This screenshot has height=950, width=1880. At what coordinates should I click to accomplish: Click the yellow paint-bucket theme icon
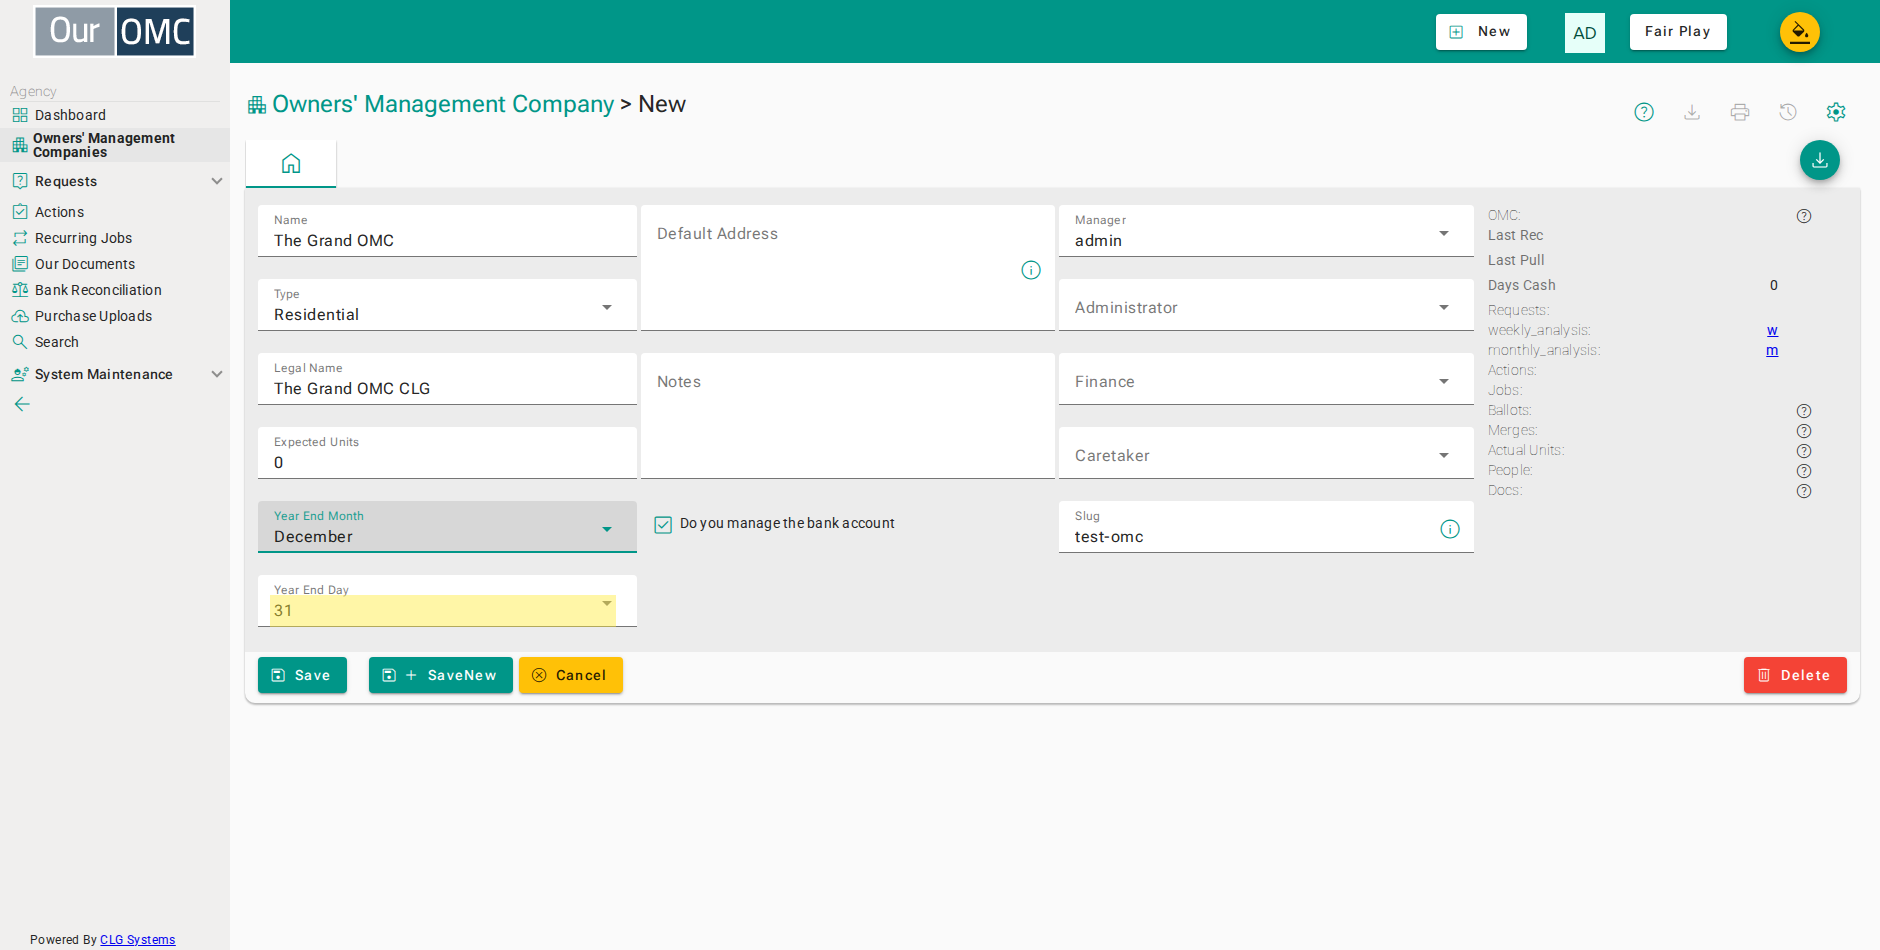tap(1799, 32)
